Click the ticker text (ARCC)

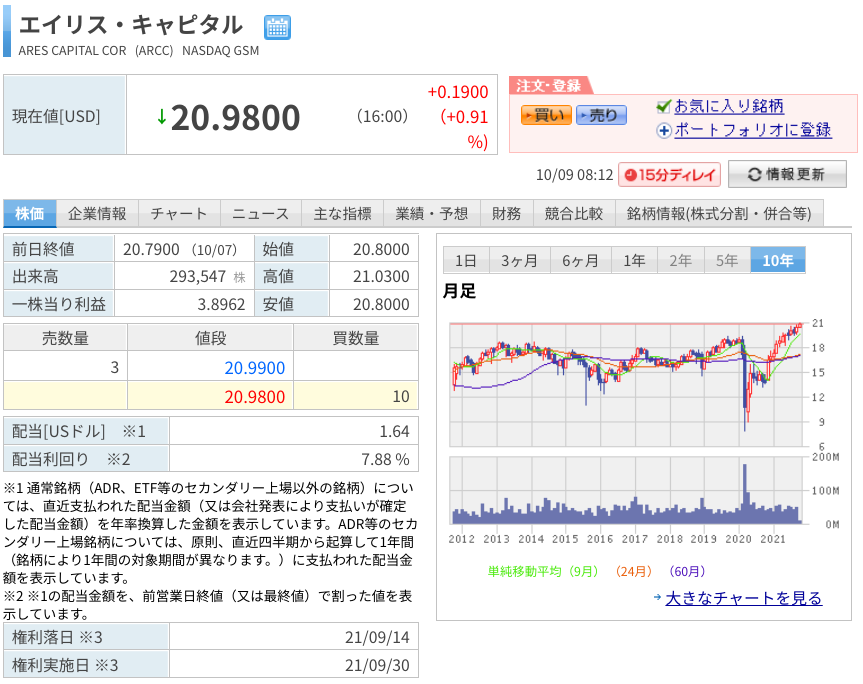(x=154, y=51)
